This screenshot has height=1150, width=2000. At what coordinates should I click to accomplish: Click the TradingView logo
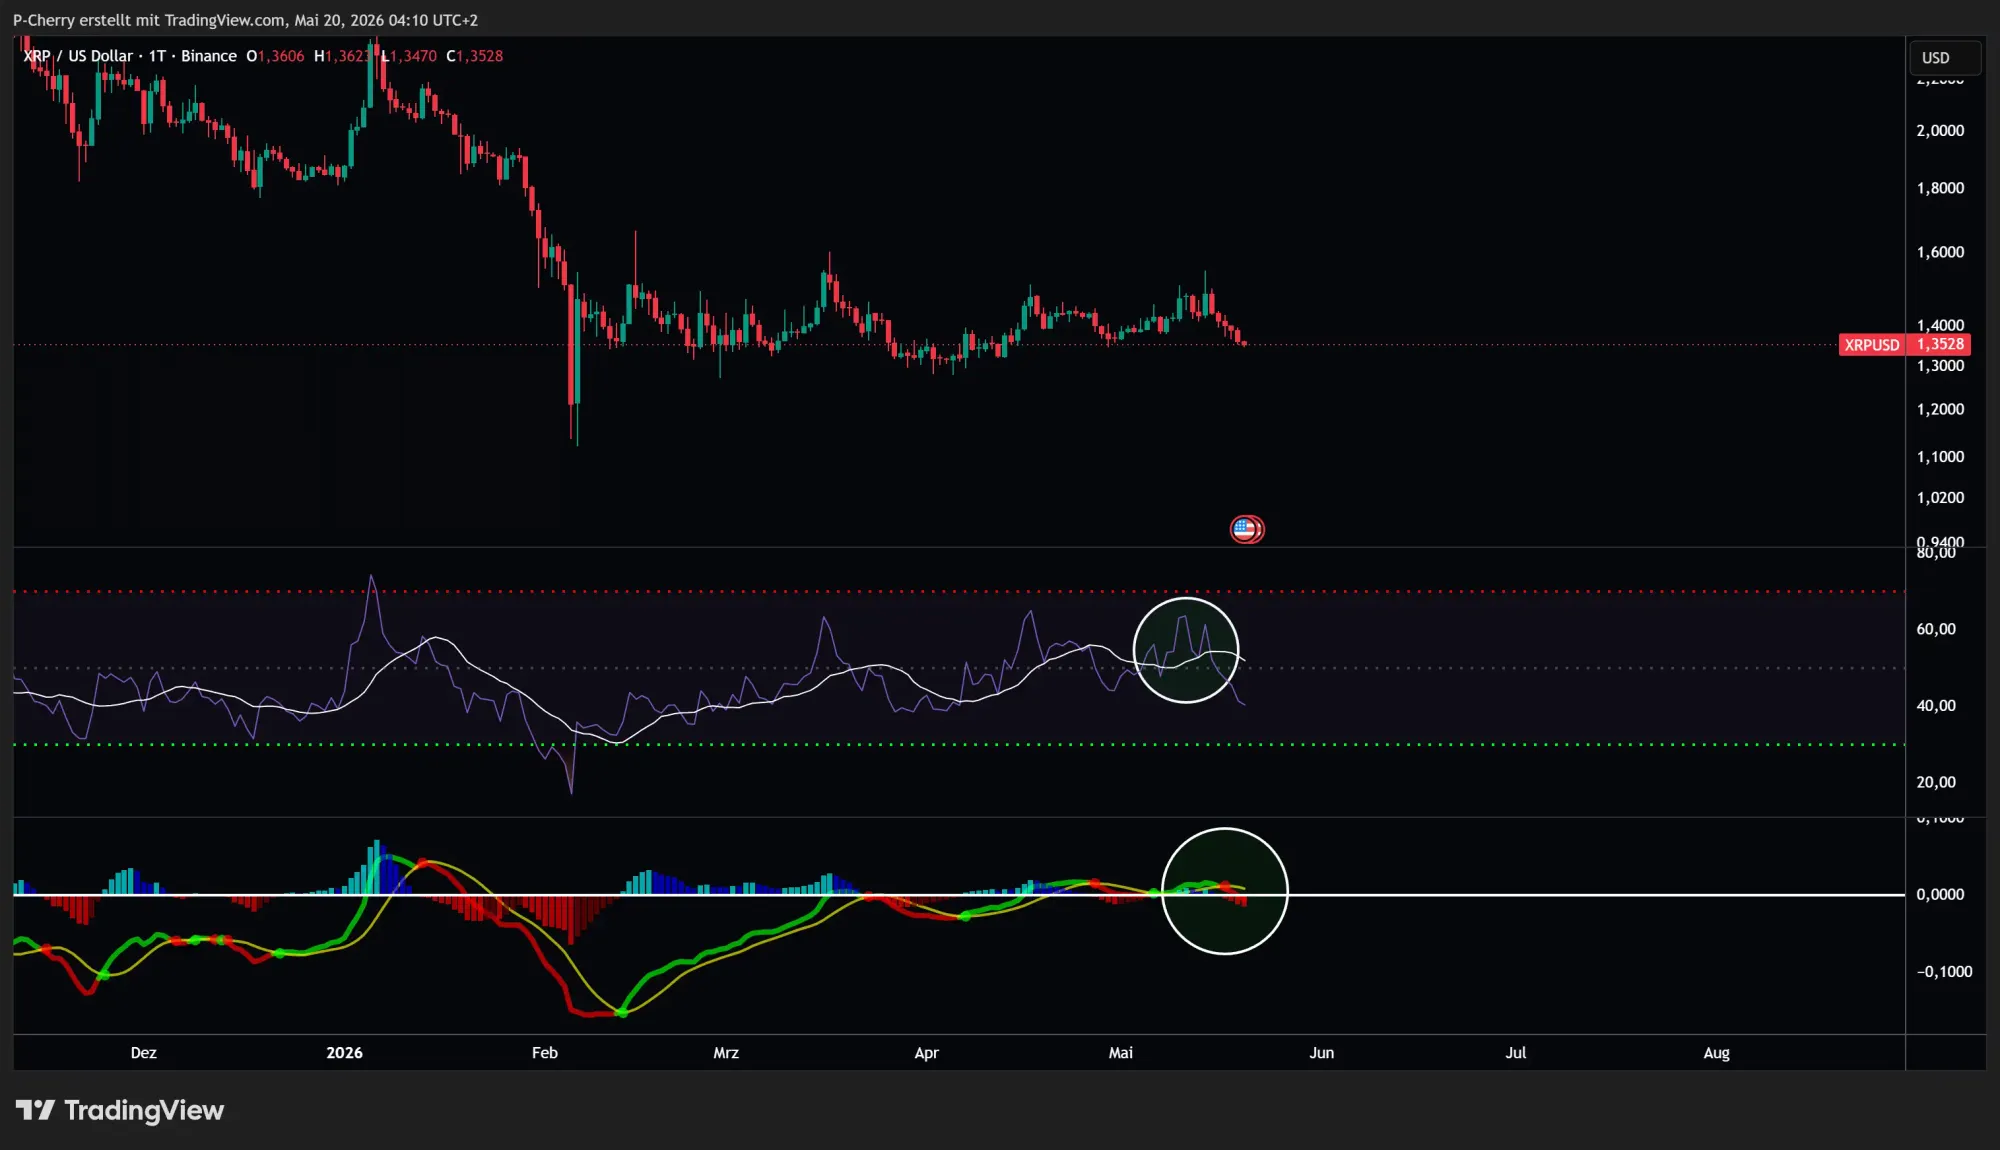click(x=119, y=1111)
